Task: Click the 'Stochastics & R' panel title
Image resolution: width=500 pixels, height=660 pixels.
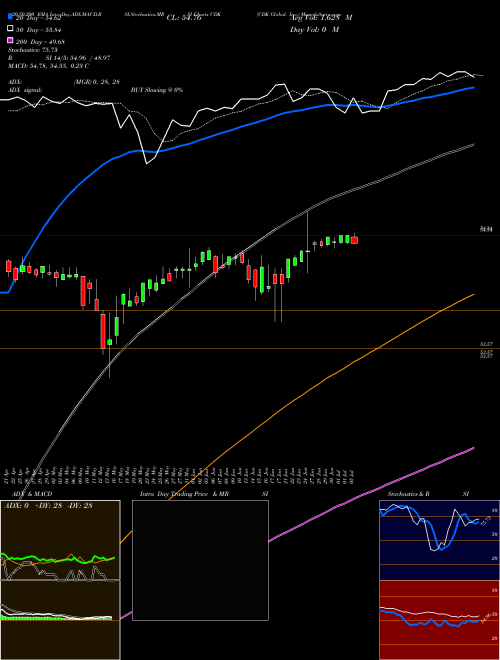Action: [408, 494]
